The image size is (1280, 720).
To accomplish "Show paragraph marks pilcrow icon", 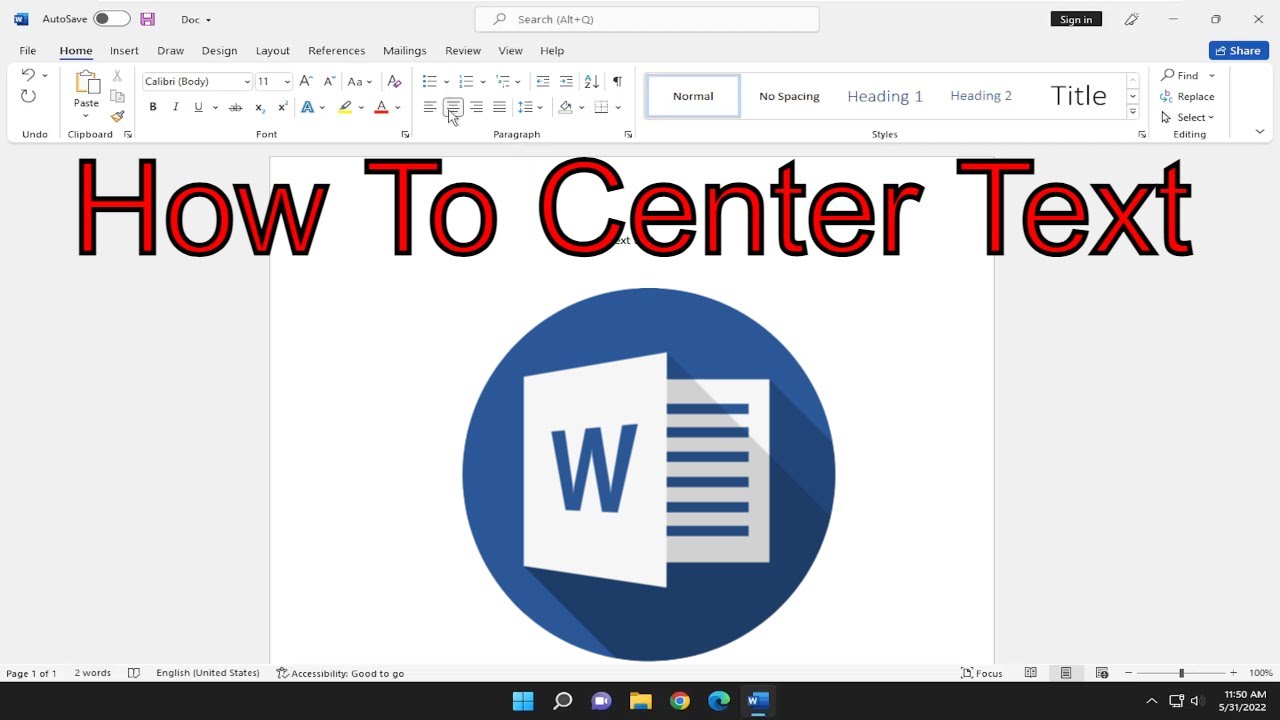I will pyautogui.click(x=617, y=81).
